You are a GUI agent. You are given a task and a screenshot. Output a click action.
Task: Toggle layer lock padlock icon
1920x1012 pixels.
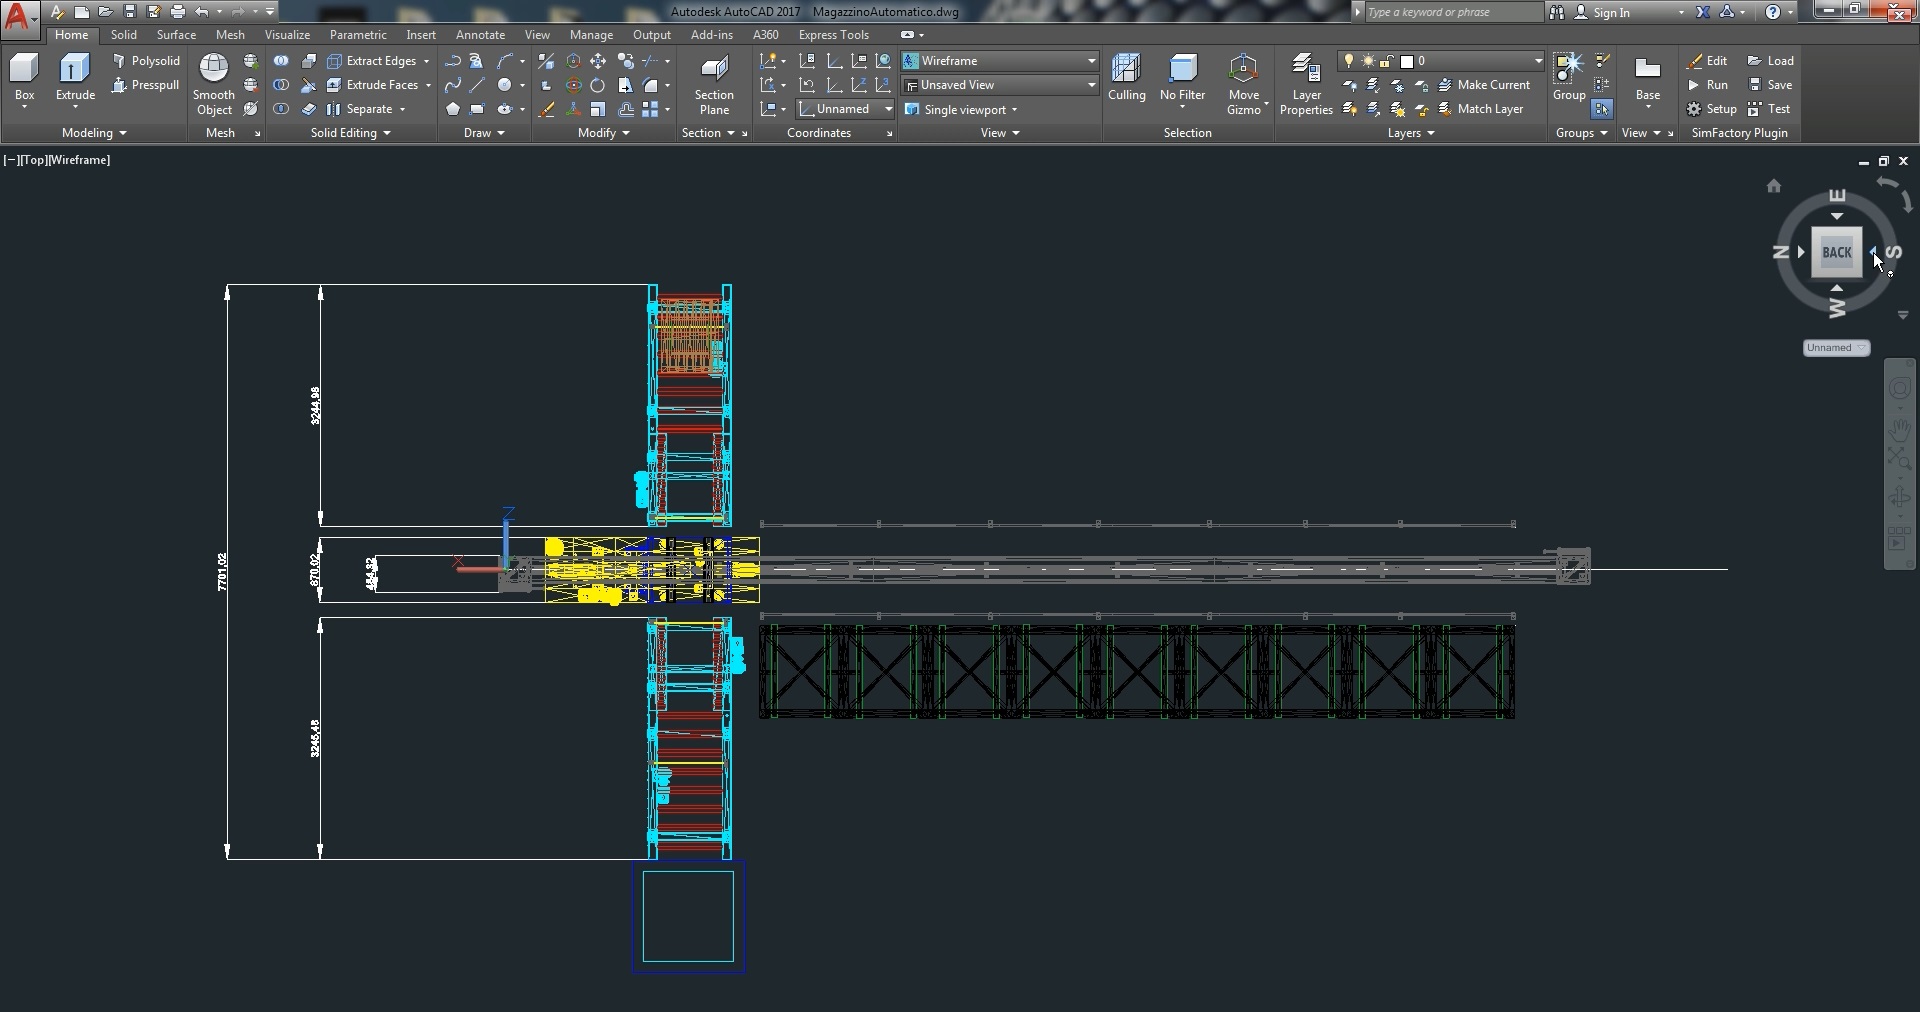[1387, 61]
